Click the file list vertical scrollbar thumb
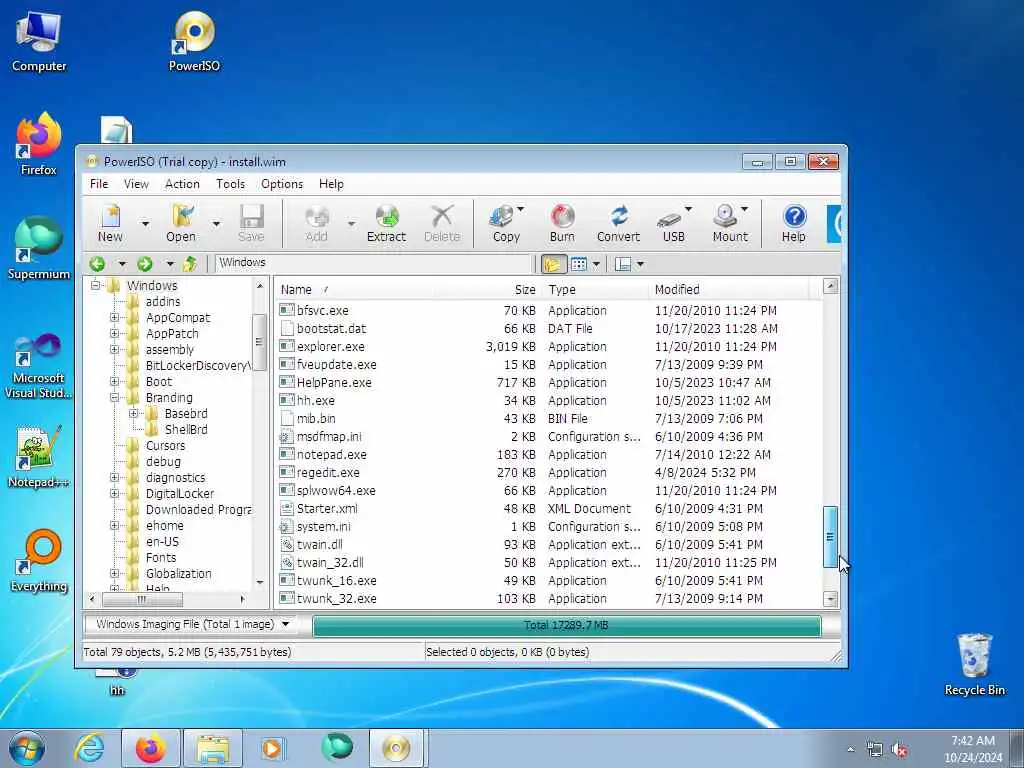The image size is (1024, 768). 830,537
